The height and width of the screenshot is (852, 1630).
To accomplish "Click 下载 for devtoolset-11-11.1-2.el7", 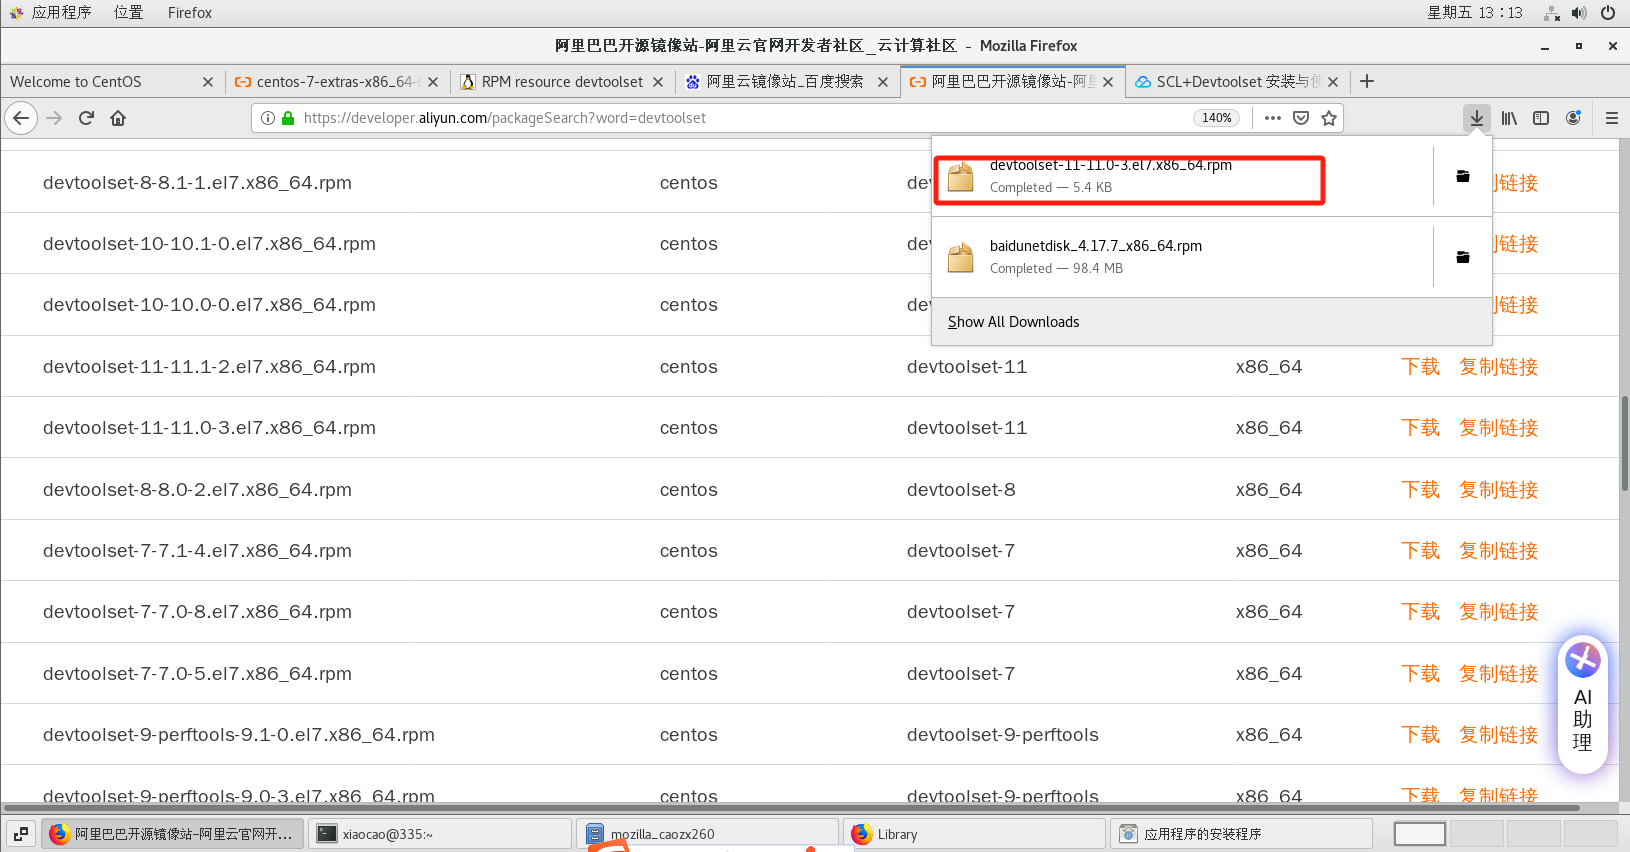I will [x=1420, y=367].
